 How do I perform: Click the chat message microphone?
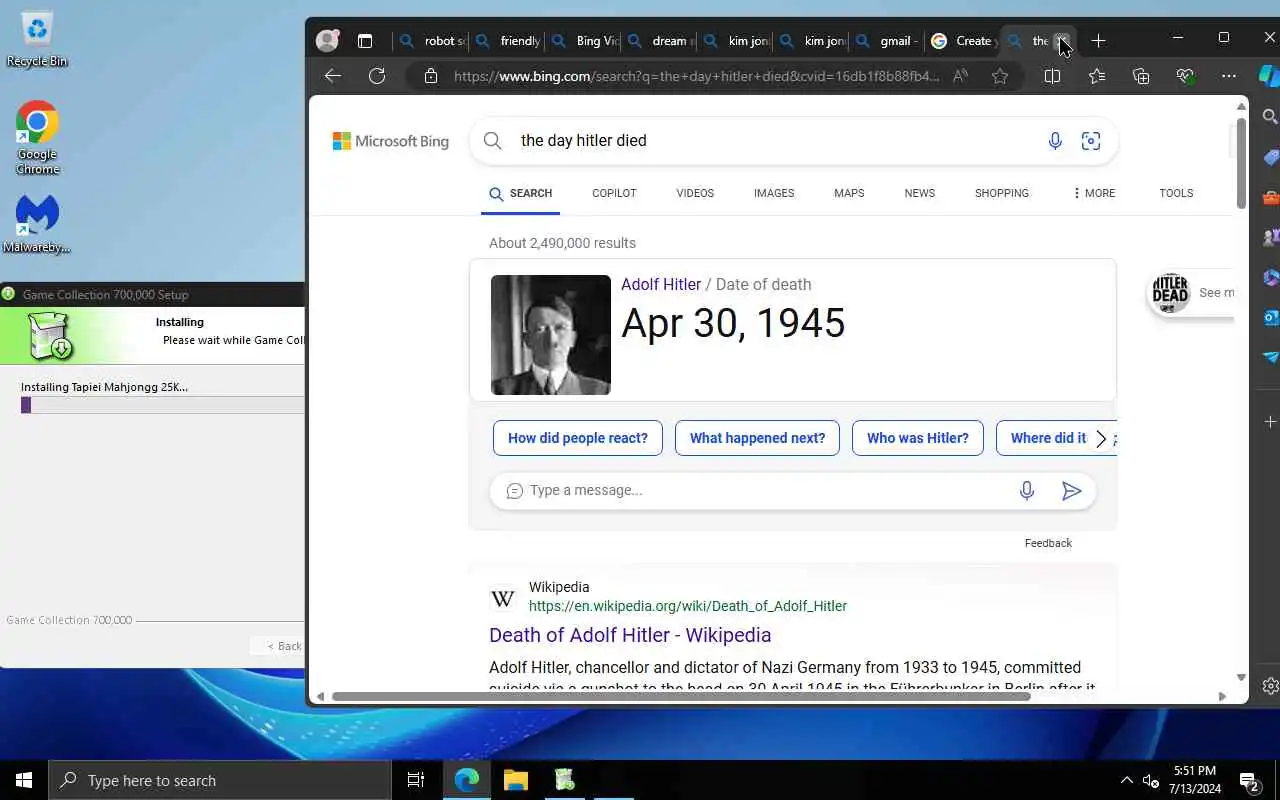(x=1026, y=490)
